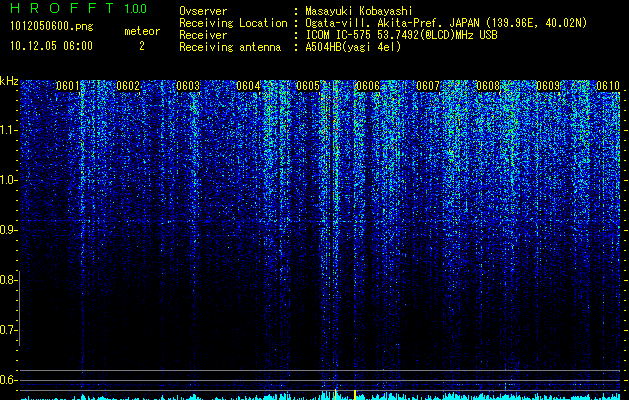Click the gray vertical bar beside 0.8
This screenshot has height=400, width=629.
click(x=19, y=308)
